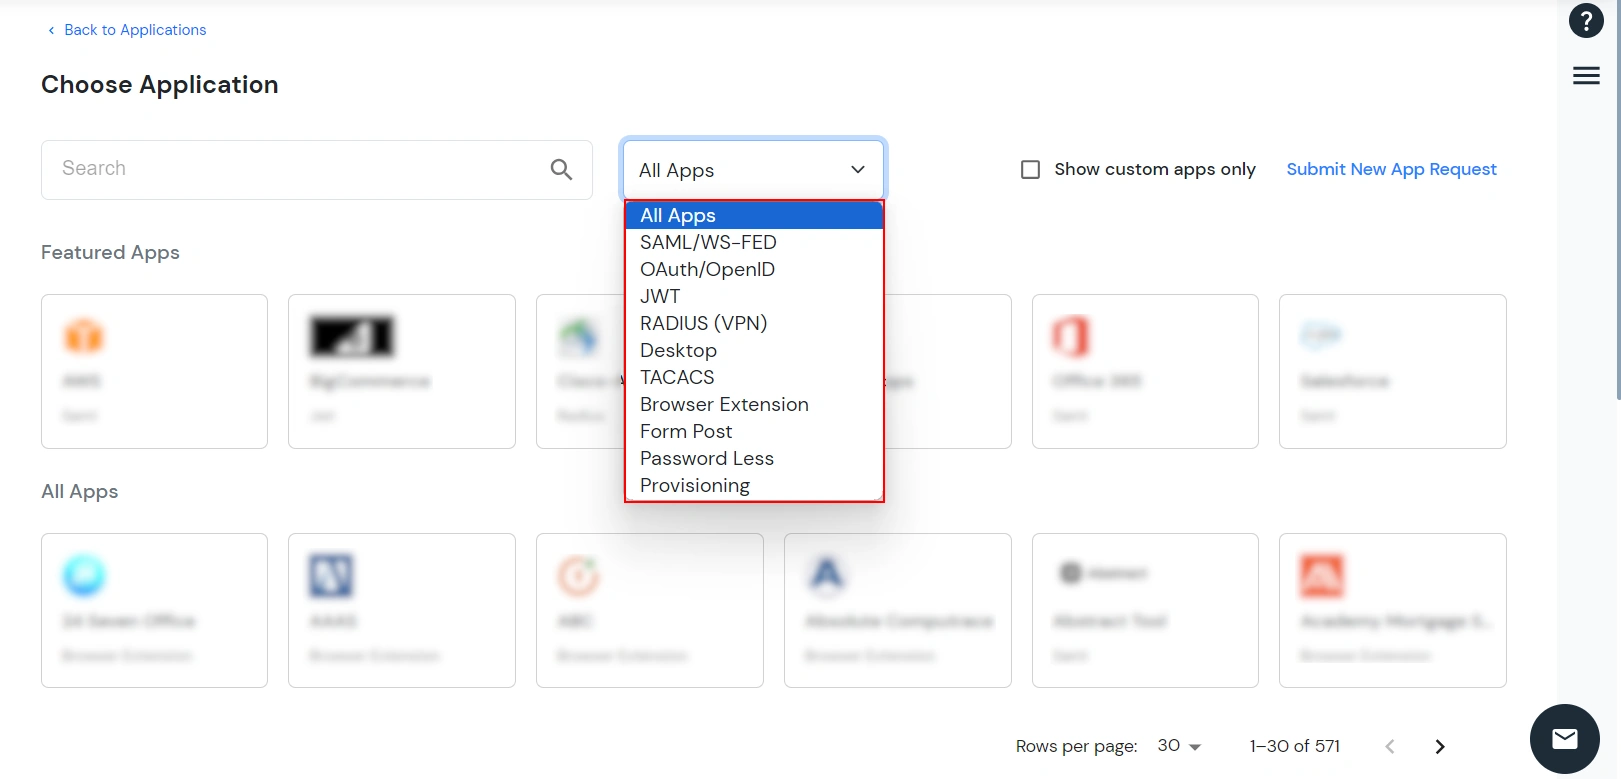
Task: Select All Apps option in list
Action: [x=754, y=215]
